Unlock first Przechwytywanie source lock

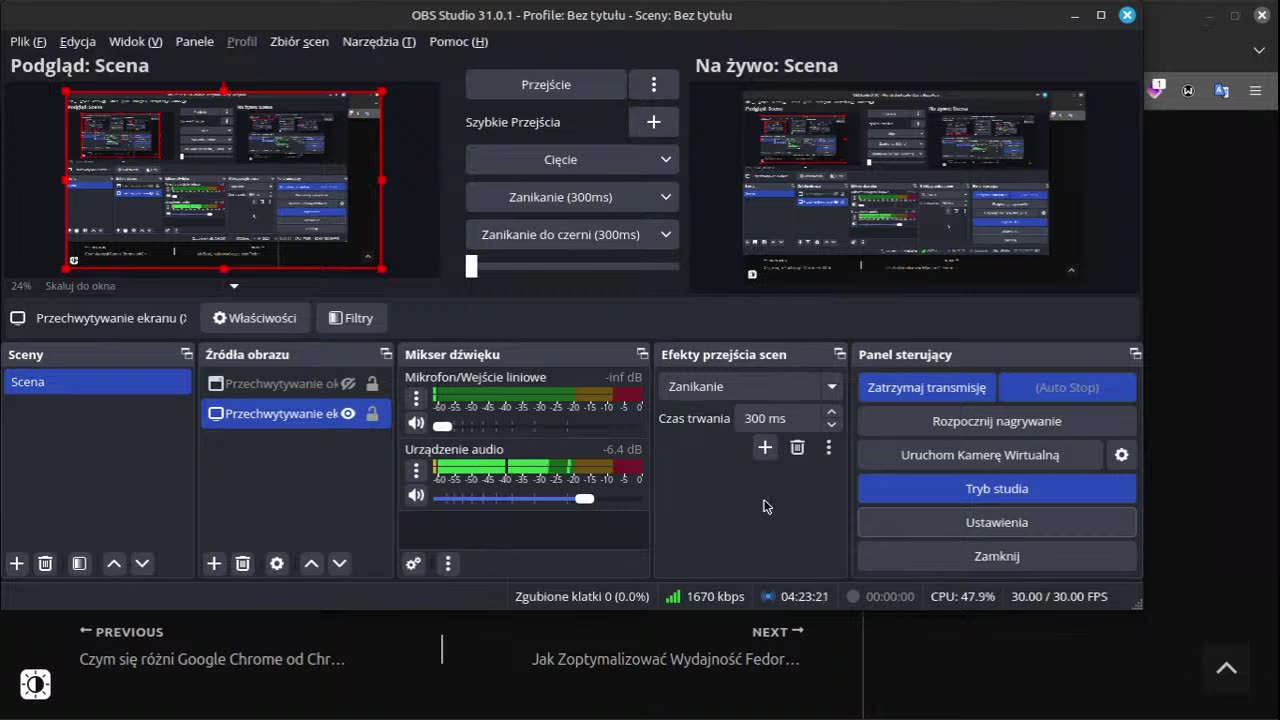tap(372, 384)
